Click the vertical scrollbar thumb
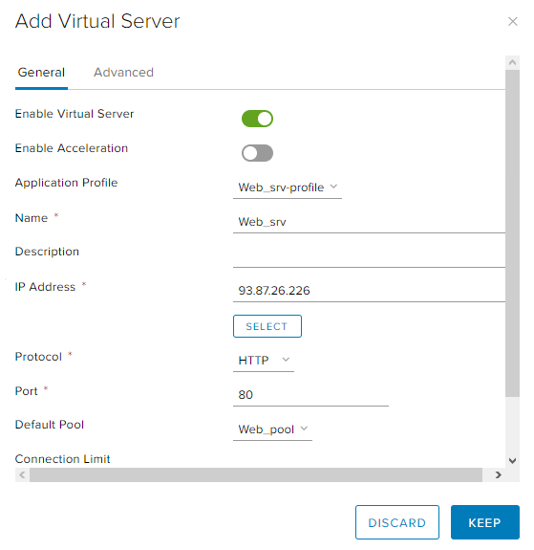Image resolution: width=534 pixels, height=550 pixels. (x=512, y=233)
